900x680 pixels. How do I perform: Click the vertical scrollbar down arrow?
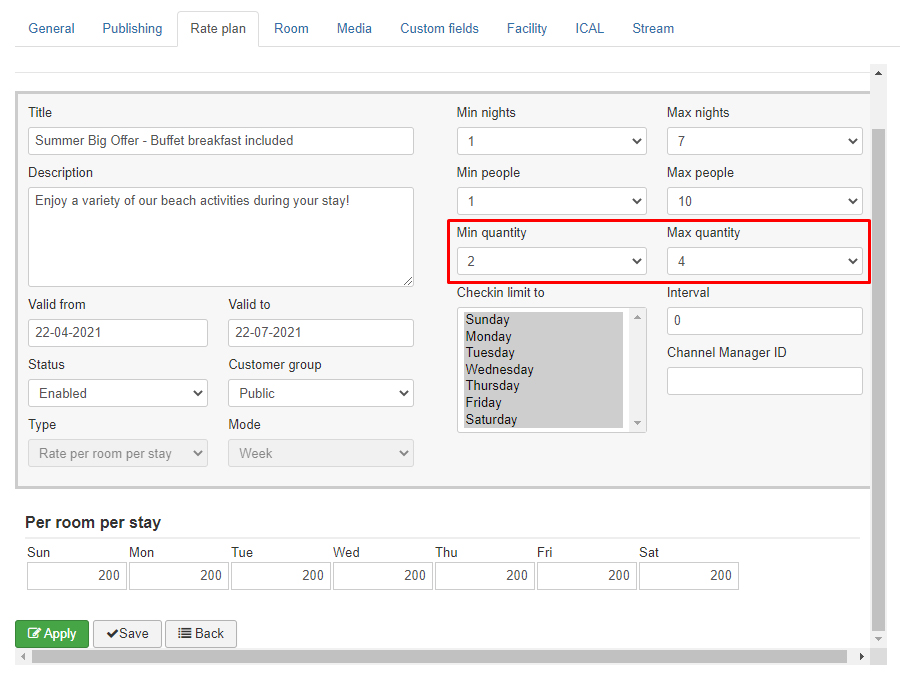879,638
